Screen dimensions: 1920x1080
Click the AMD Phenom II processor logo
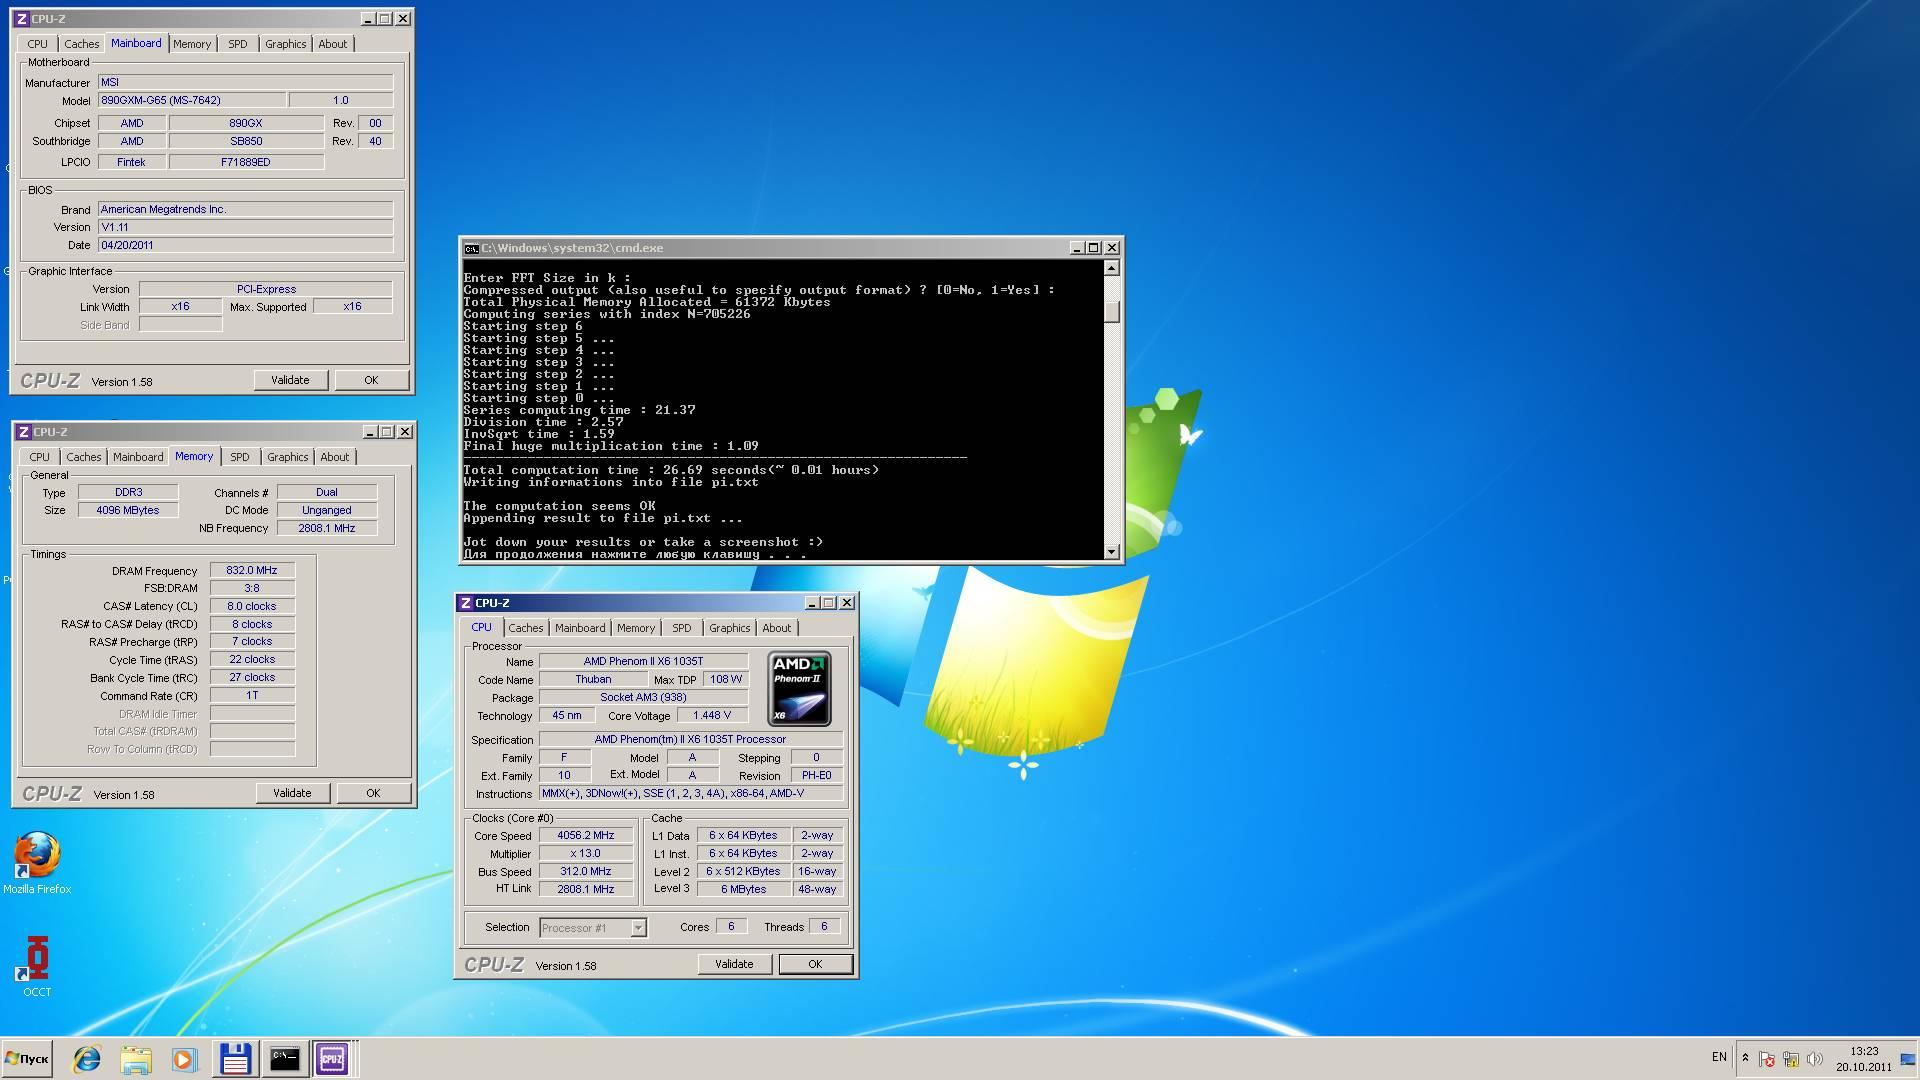click(799, 689)
